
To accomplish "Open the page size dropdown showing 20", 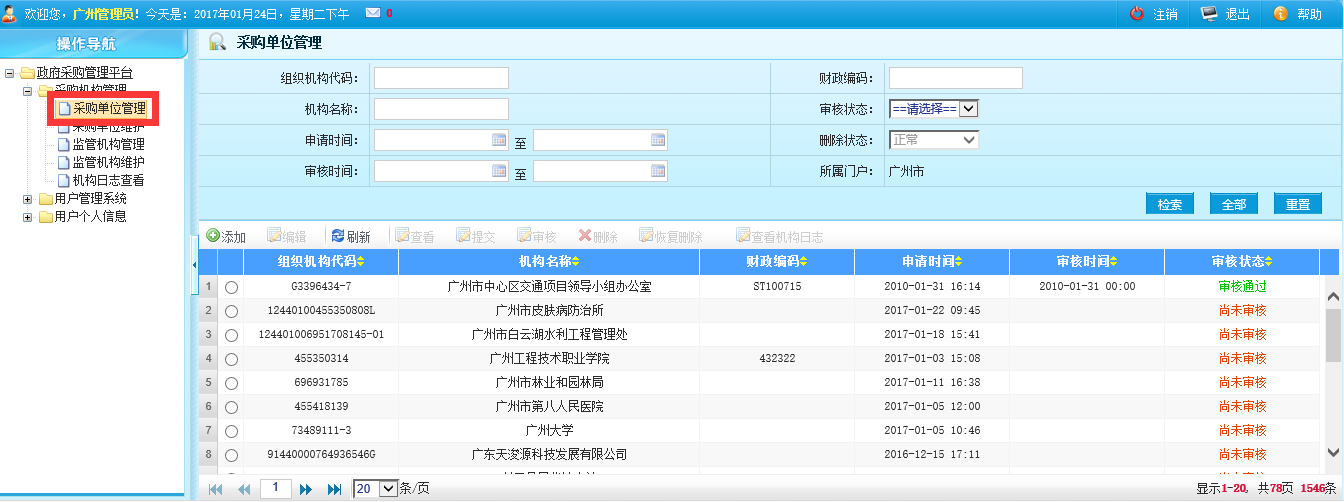I will (x=388, y=489).
